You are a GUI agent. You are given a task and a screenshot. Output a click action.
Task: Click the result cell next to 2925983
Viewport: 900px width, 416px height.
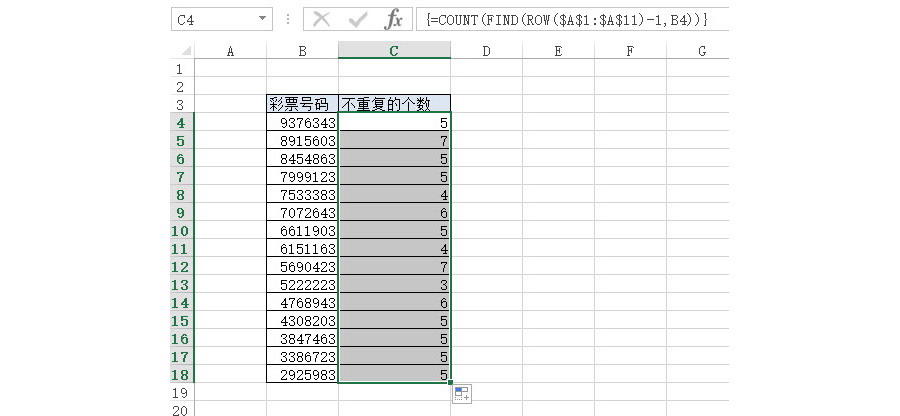coord(394,375)
